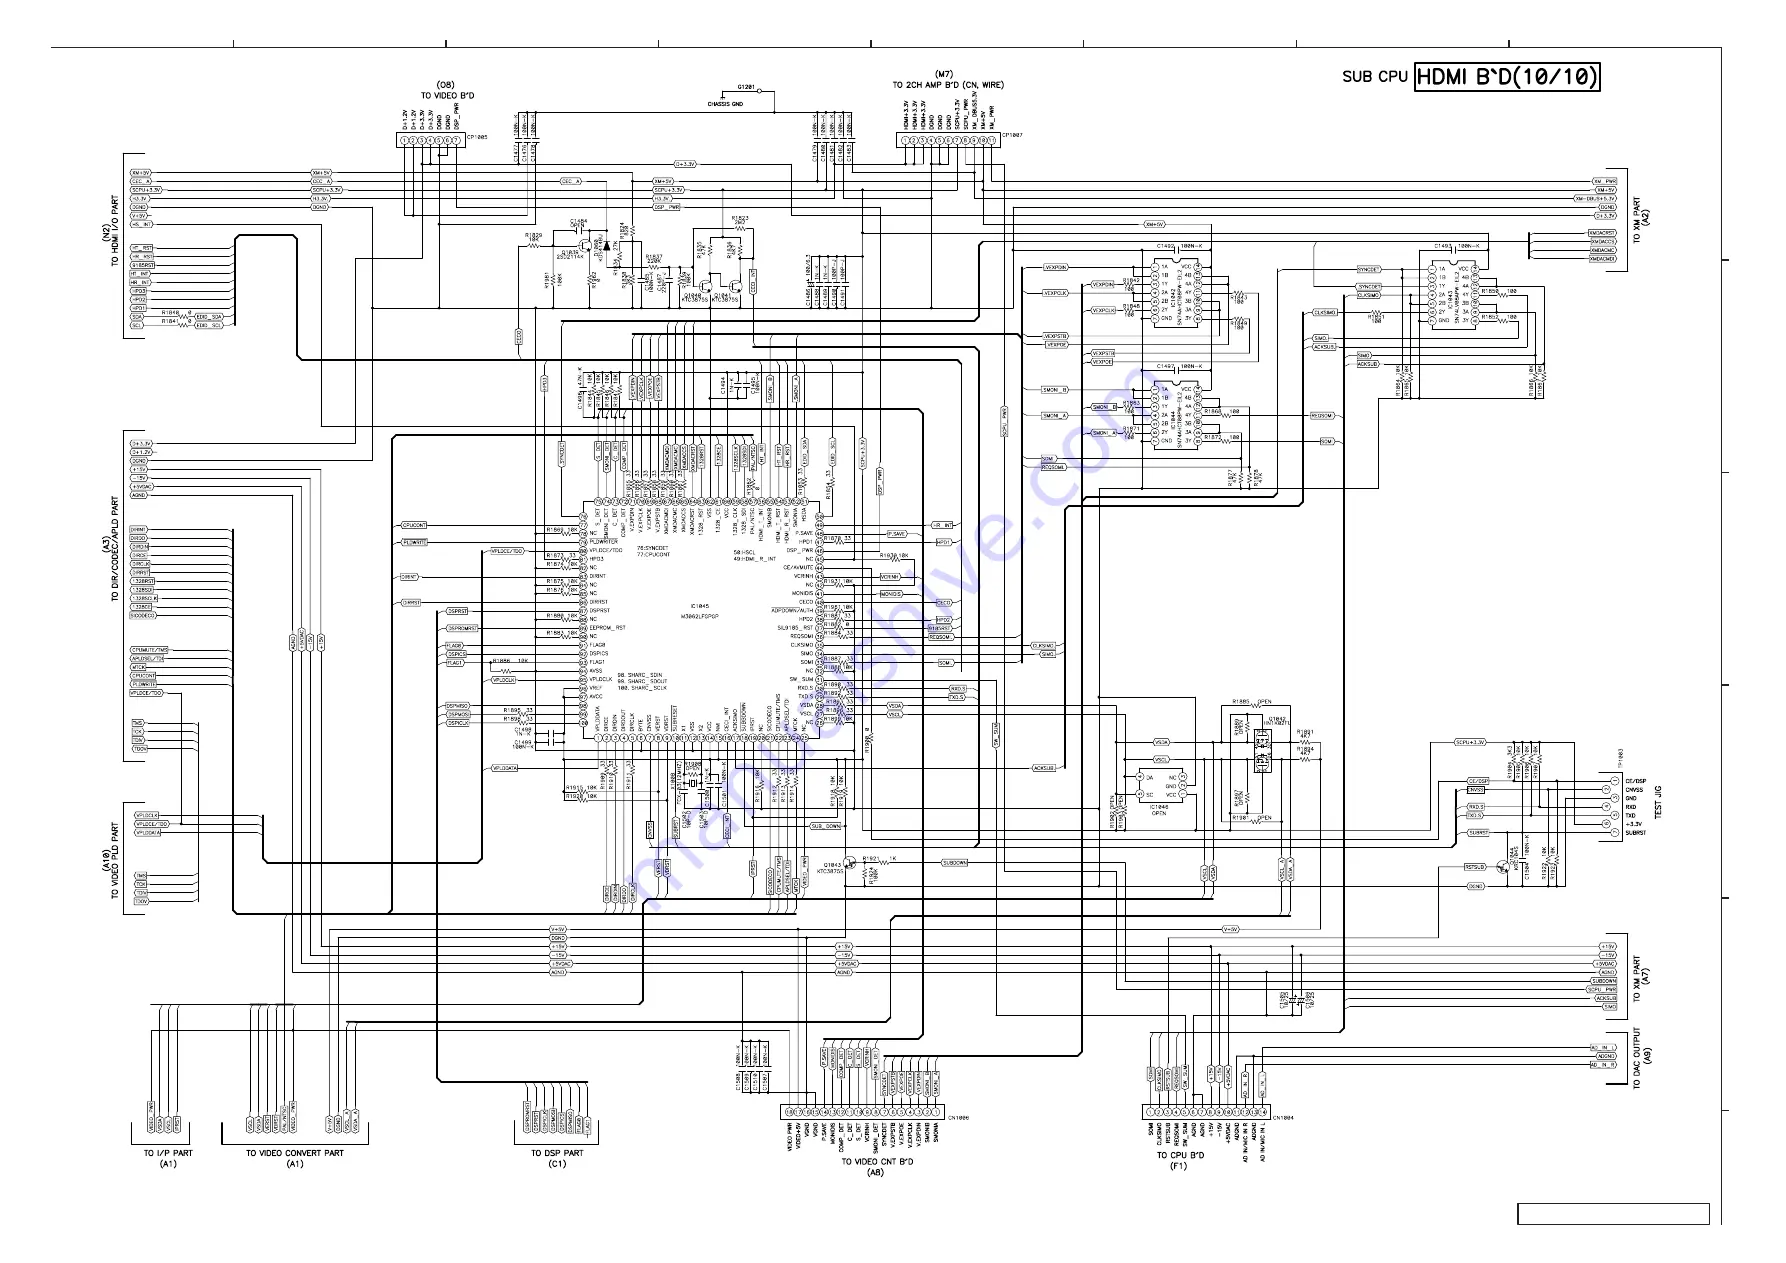
Task: Click the 'R1891 4K7' resistor label
Action: pyautogui.click(x=1305, y=734)
